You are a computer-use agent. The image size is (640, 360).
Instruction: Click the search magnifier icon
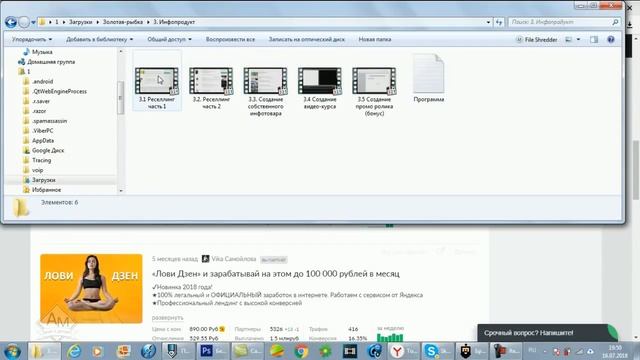615,22
